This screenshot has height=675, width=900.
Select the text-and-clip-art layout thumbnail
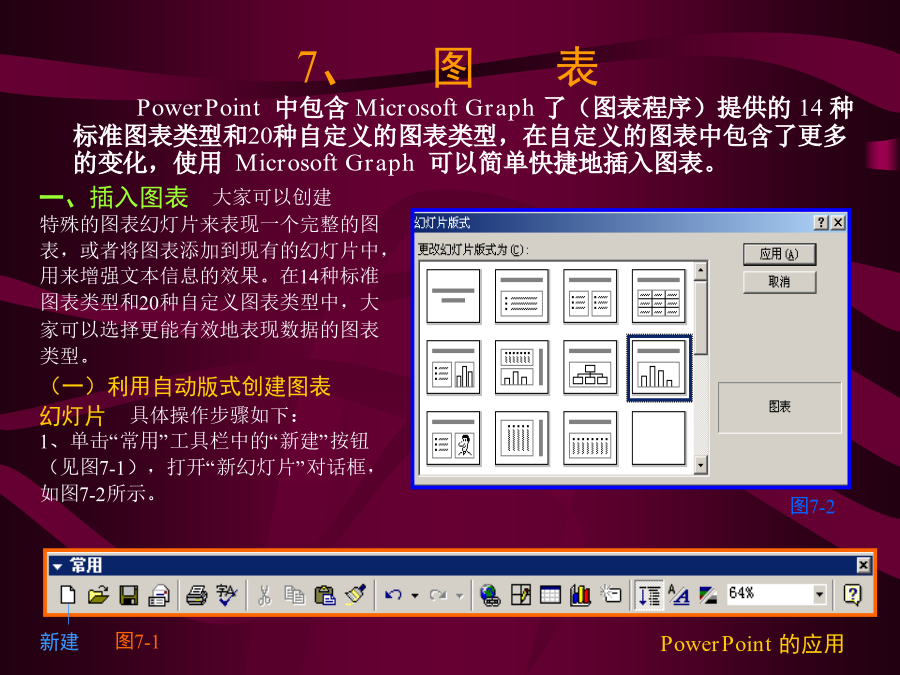click(453, 438)
